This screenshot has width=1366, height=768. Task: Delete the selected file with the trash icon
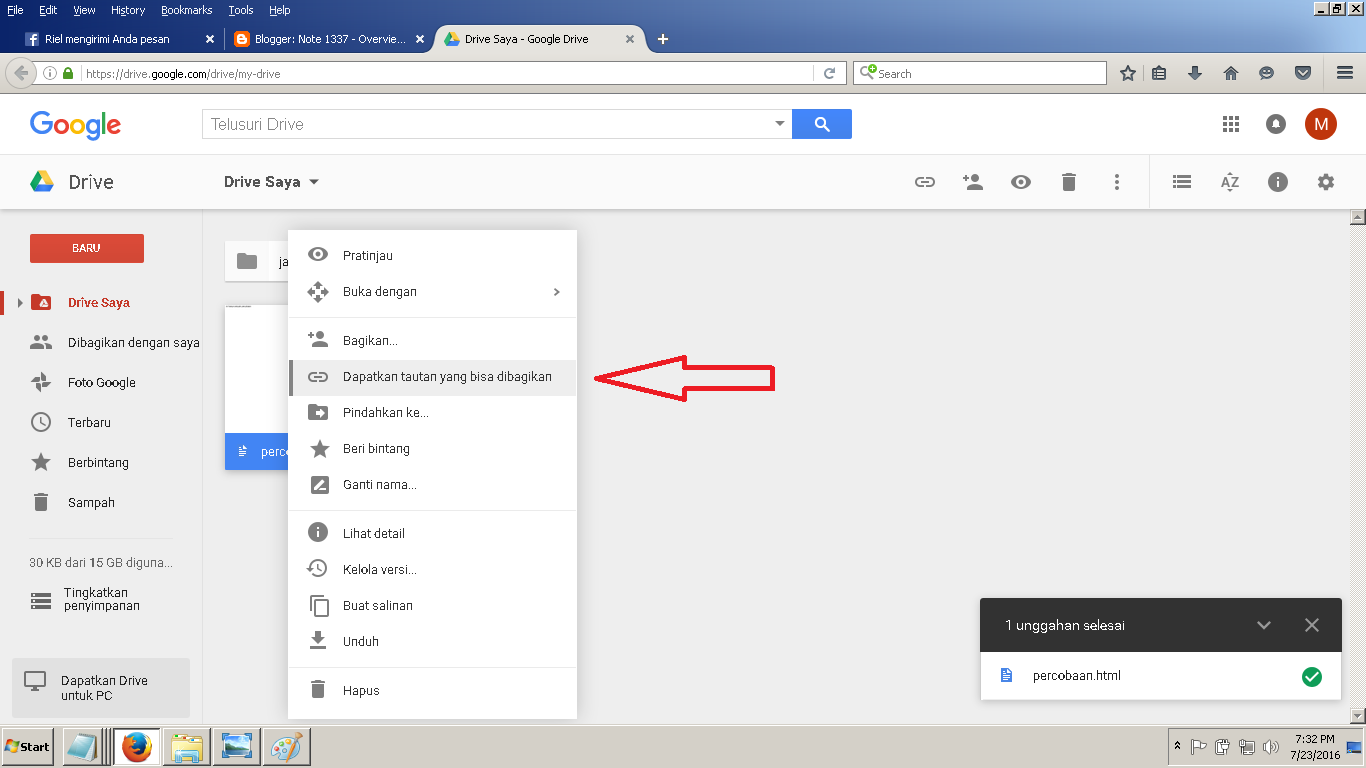[x=1068, y=182]
